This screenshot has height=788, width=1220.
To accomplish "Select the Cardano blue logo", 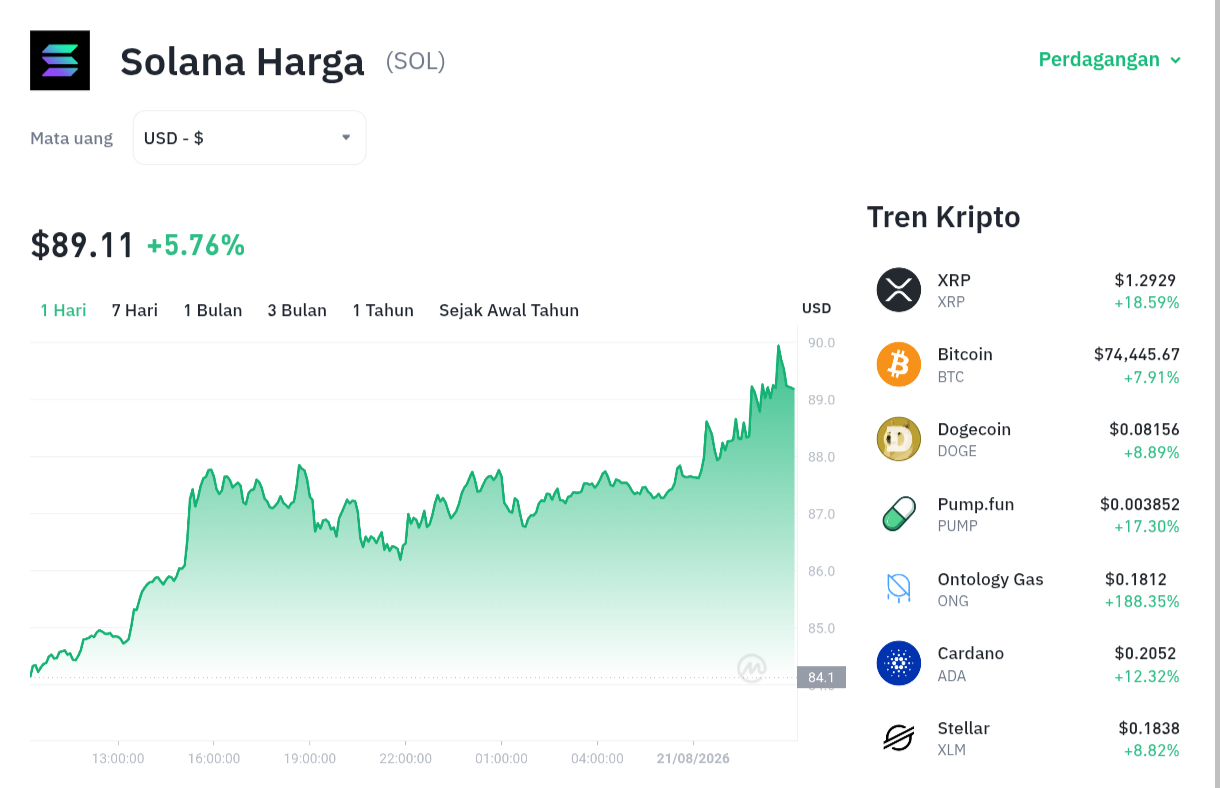I will [899, 663].
